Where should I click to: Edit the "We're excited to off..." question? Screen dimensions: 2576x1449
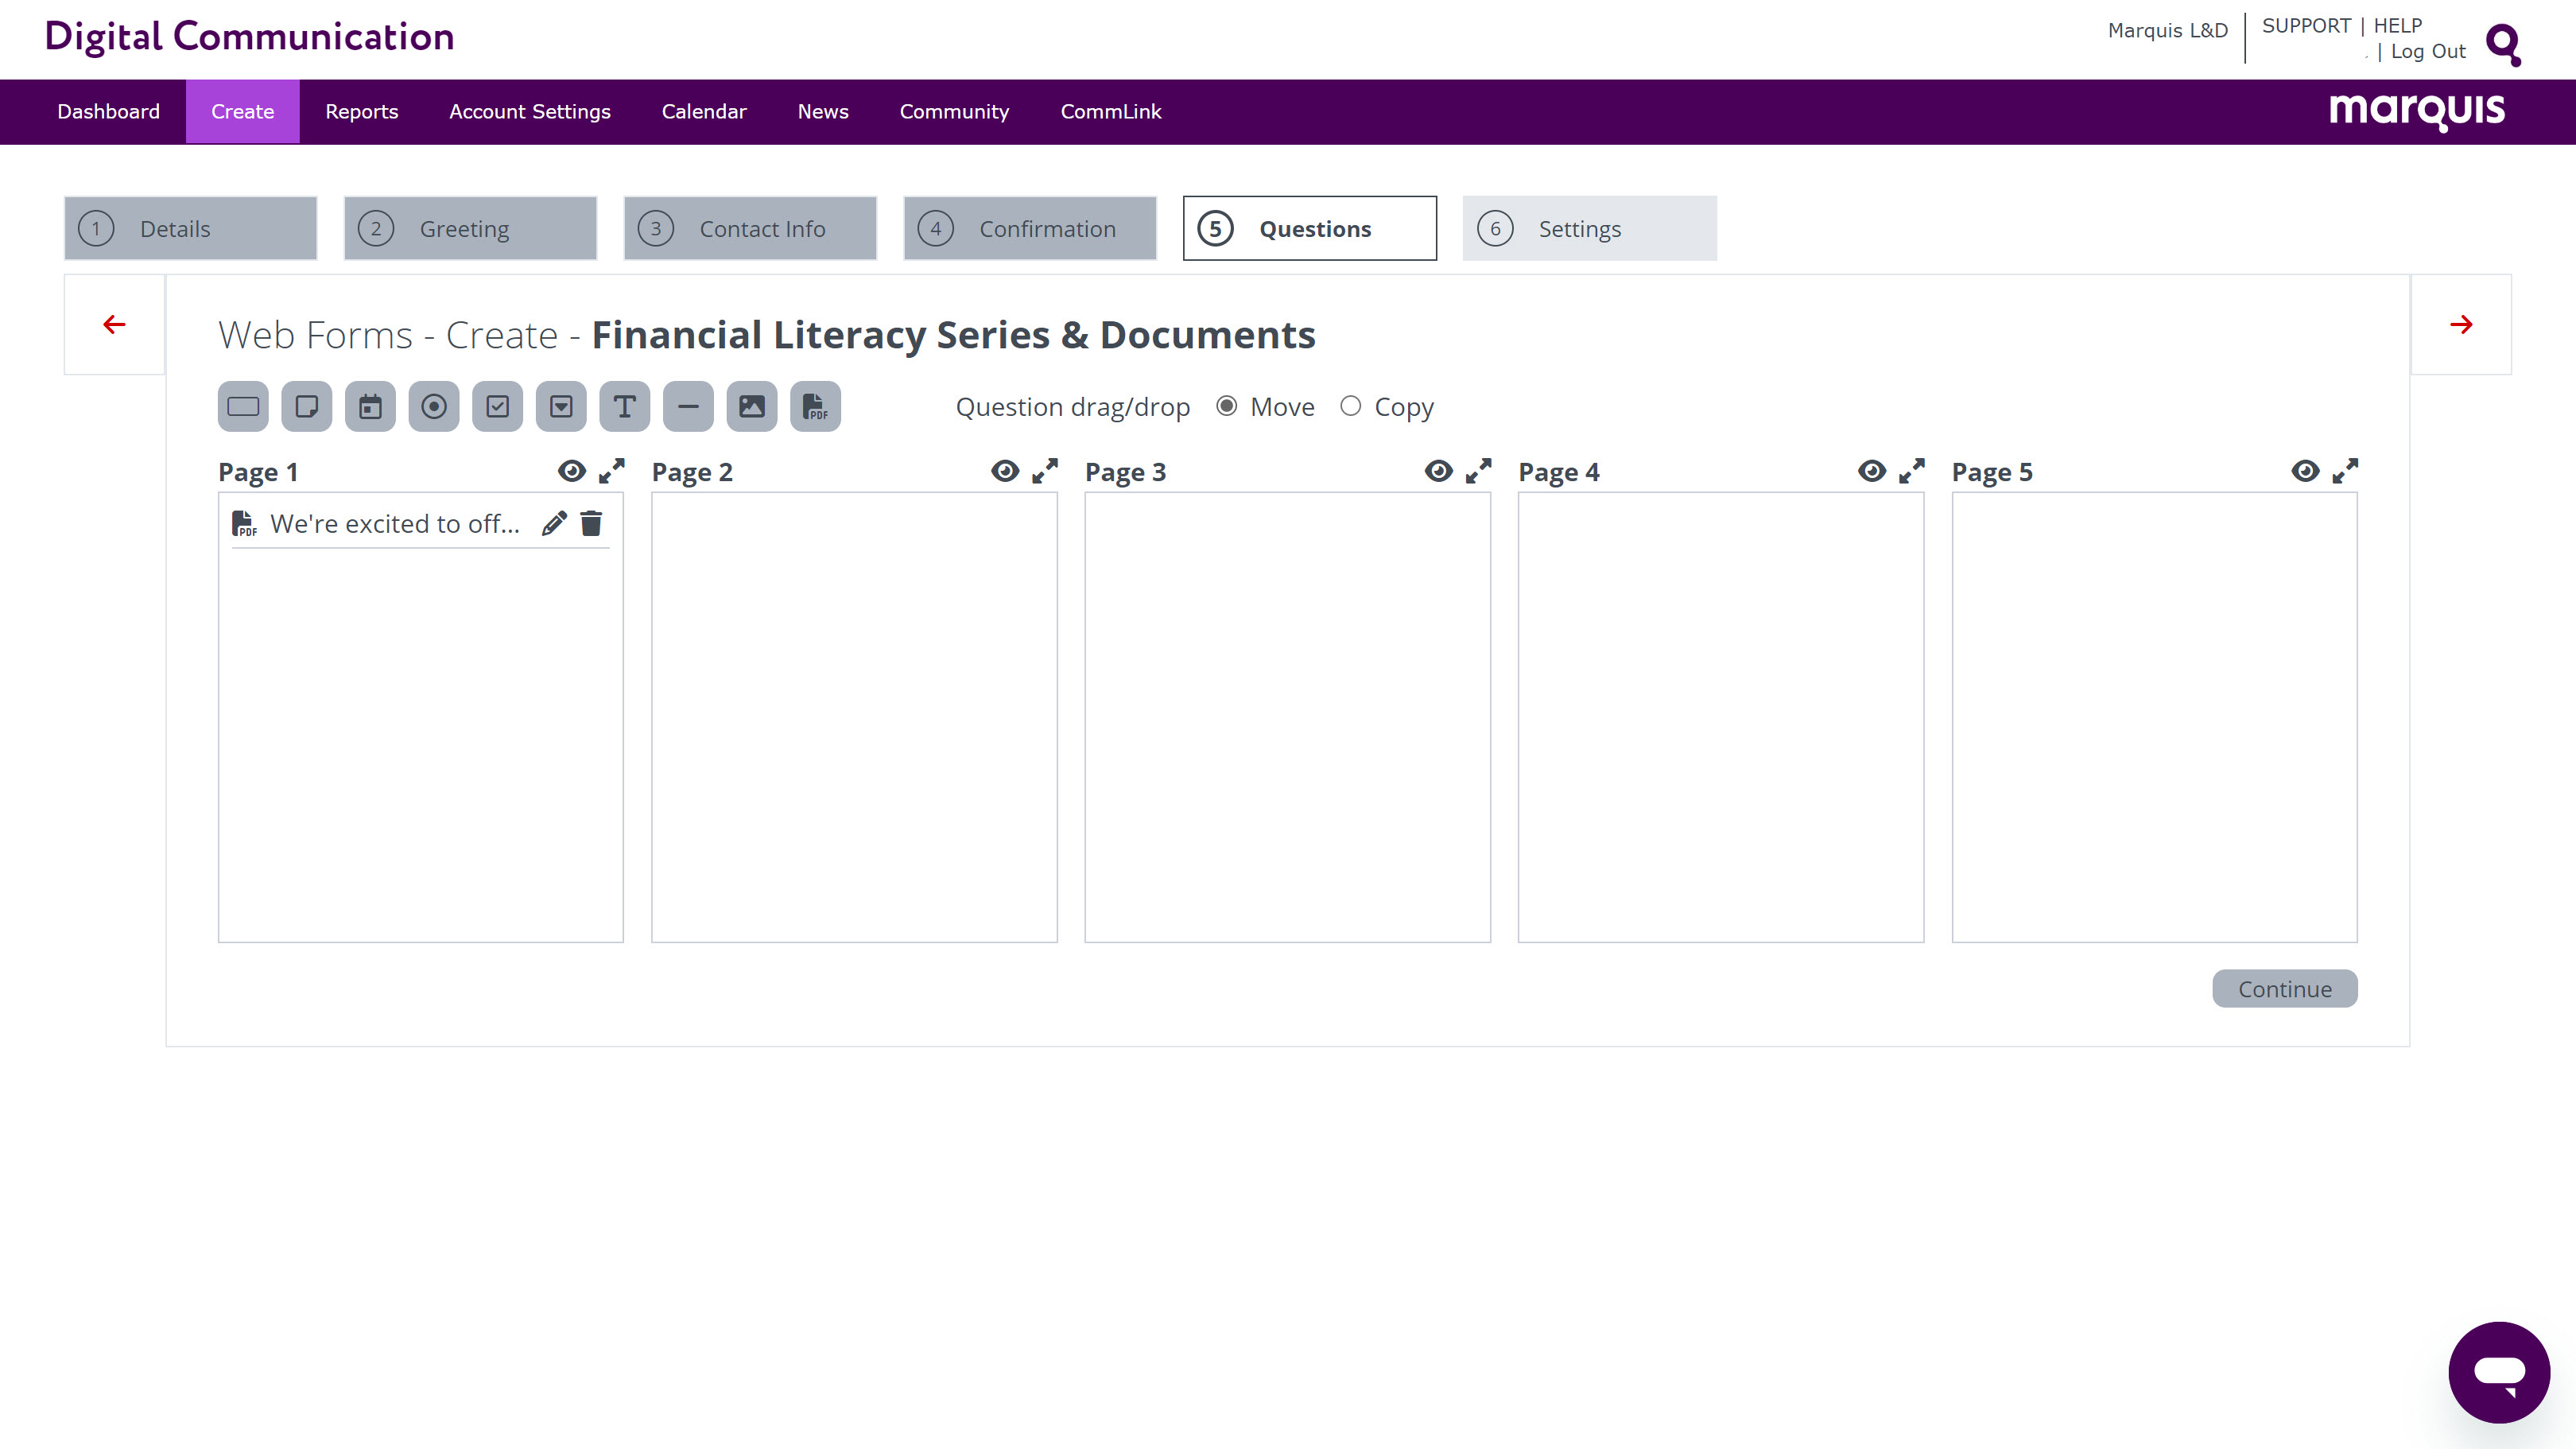(x=554, y=523)
